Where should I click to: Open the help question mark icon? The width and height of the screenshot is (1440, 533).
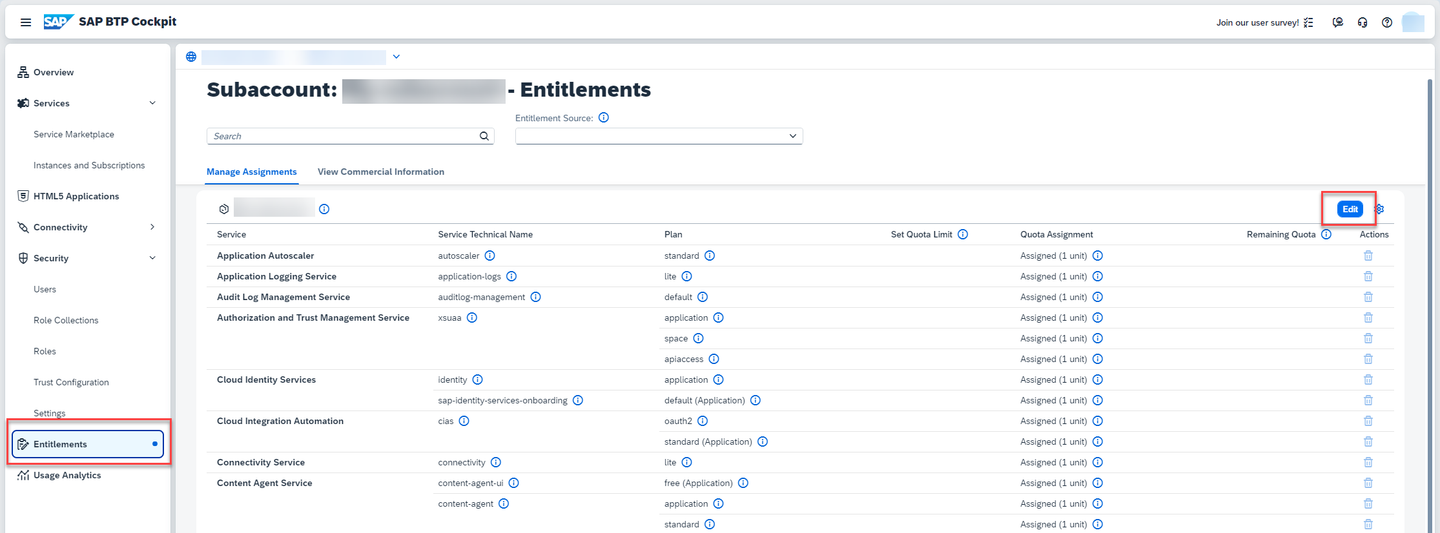pyautogui.click(x=1387, y=22)
